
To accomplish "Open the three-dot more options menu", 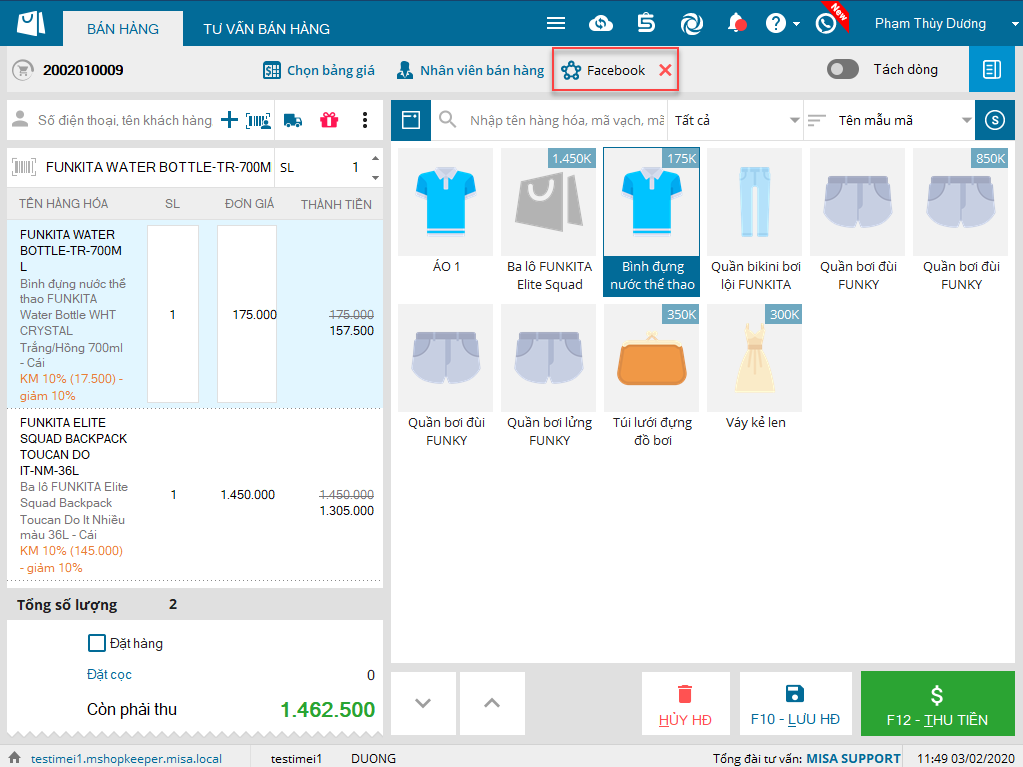I will coord(365,120).
